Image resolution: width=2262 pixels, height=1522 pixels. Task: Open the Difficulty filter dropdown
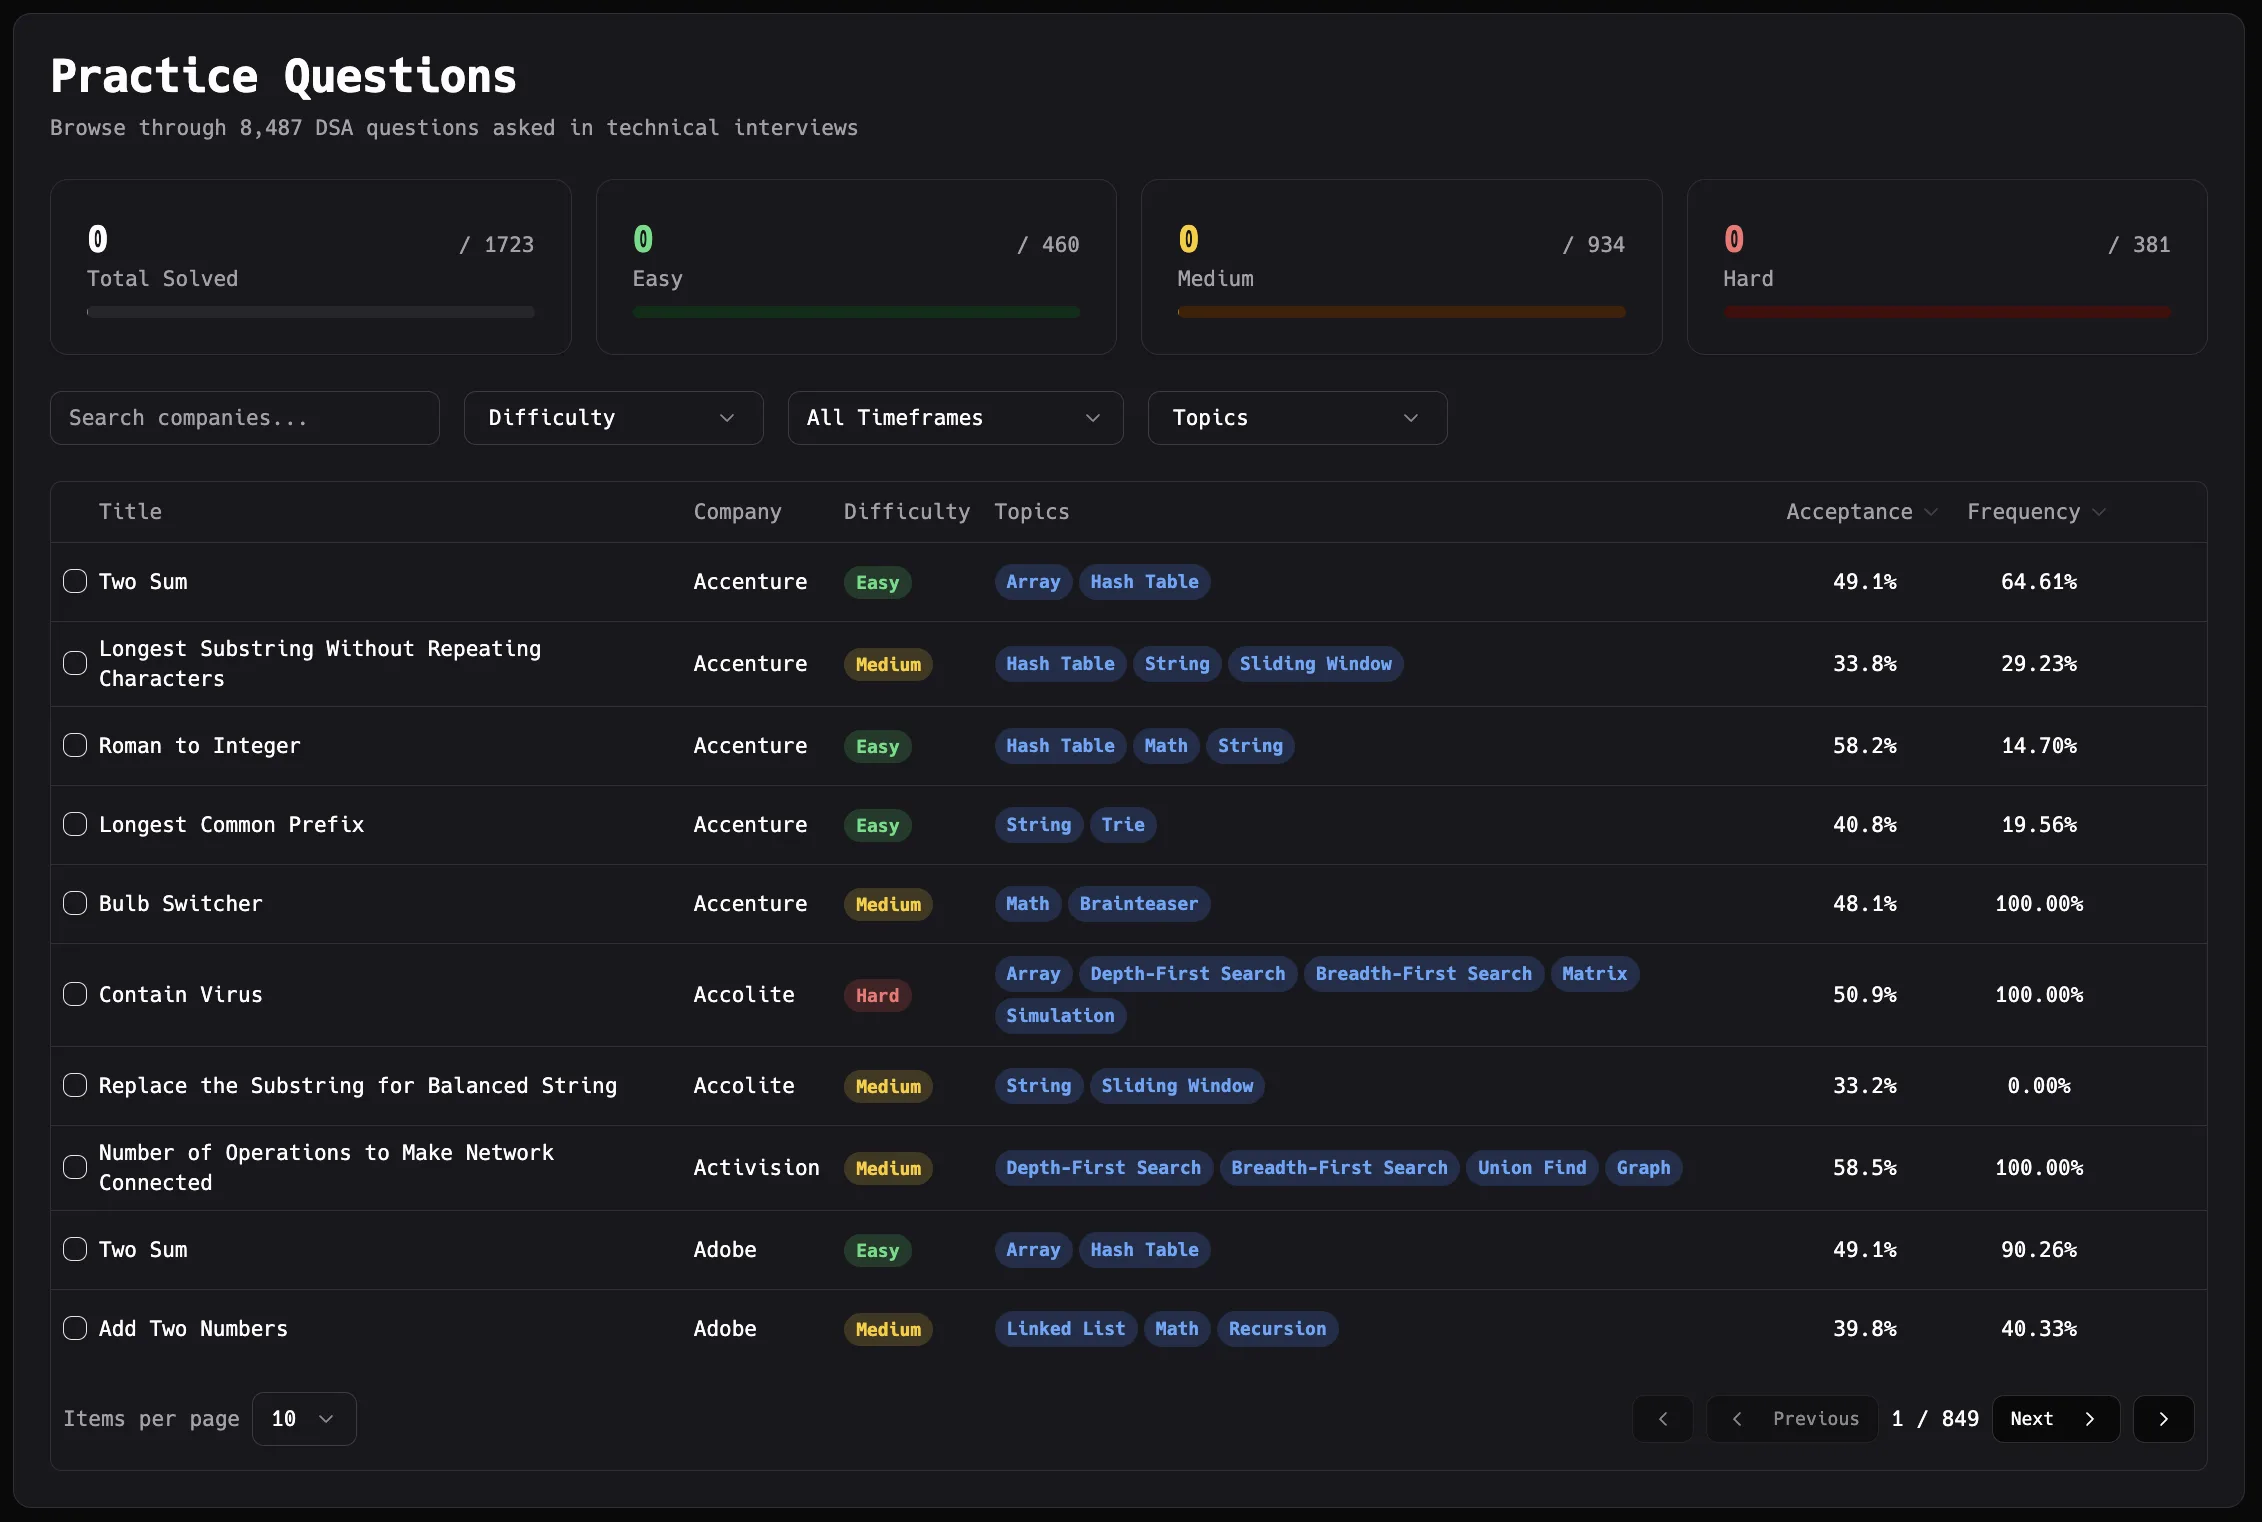(613, 418)
